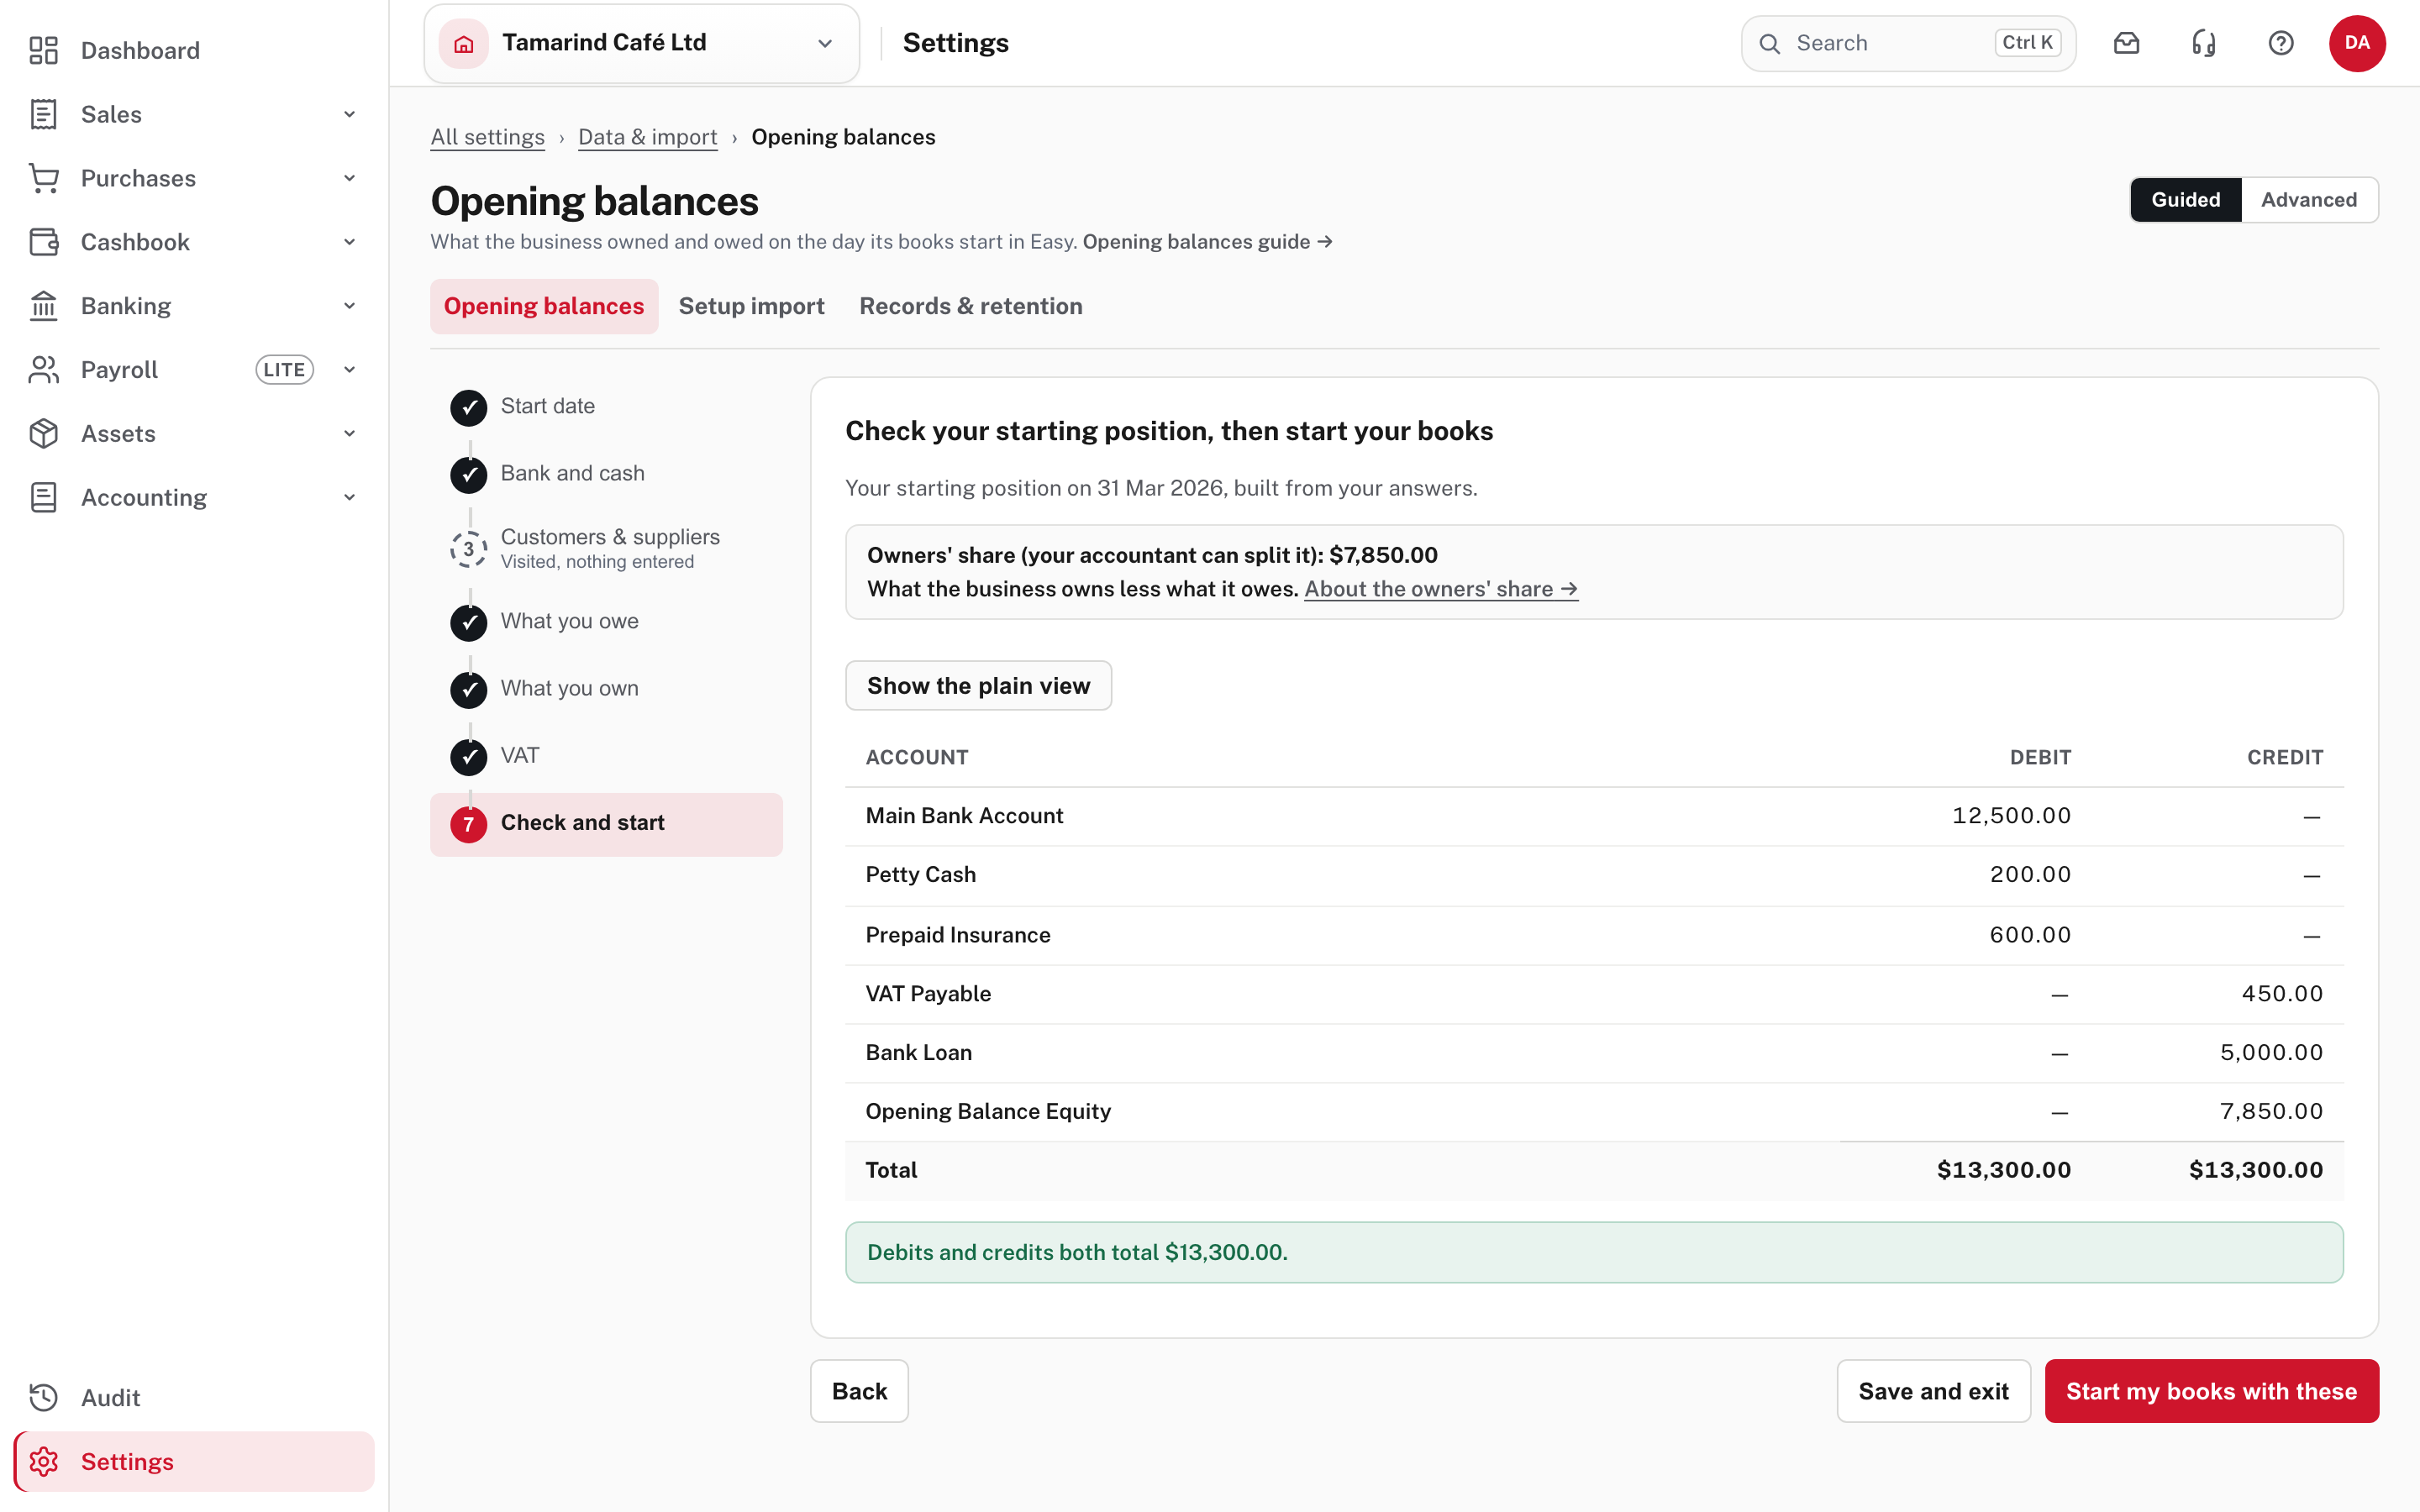Select the Records & retention tab
Viewport: 2420px width, 1512px height.
(970, 306)
